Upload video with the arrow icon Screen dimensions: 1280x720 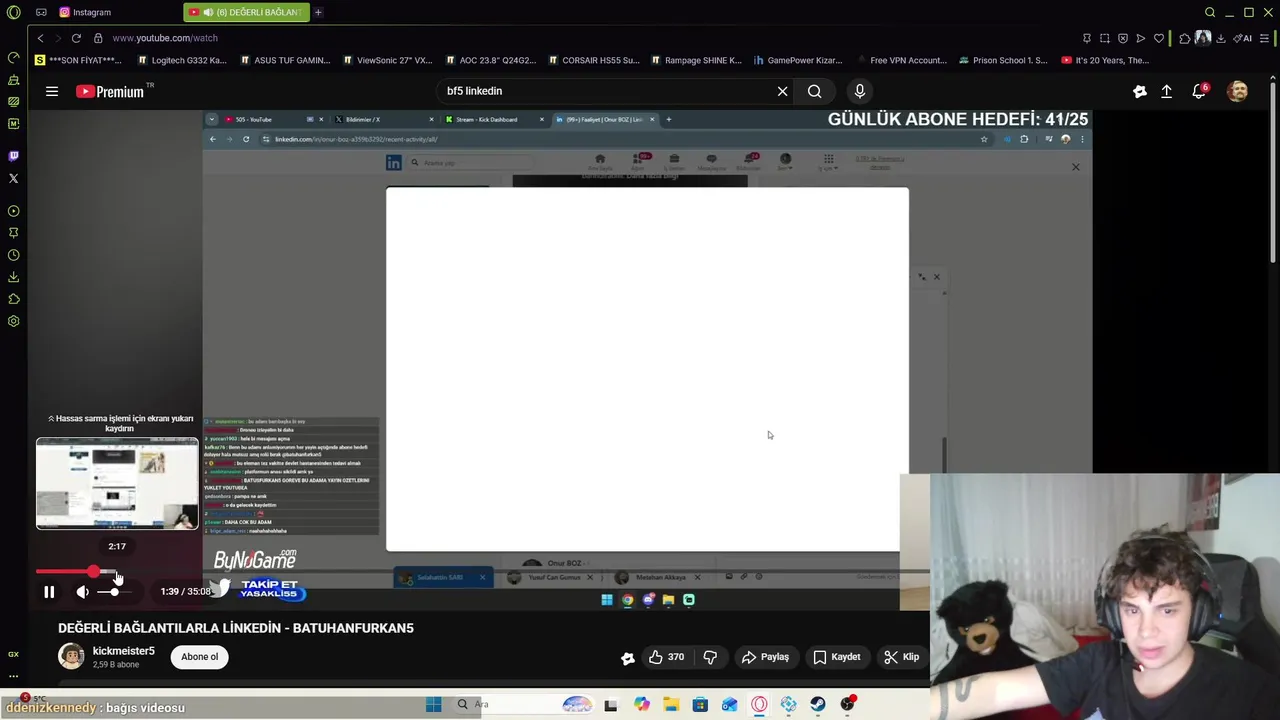[x=1166, y=91]
